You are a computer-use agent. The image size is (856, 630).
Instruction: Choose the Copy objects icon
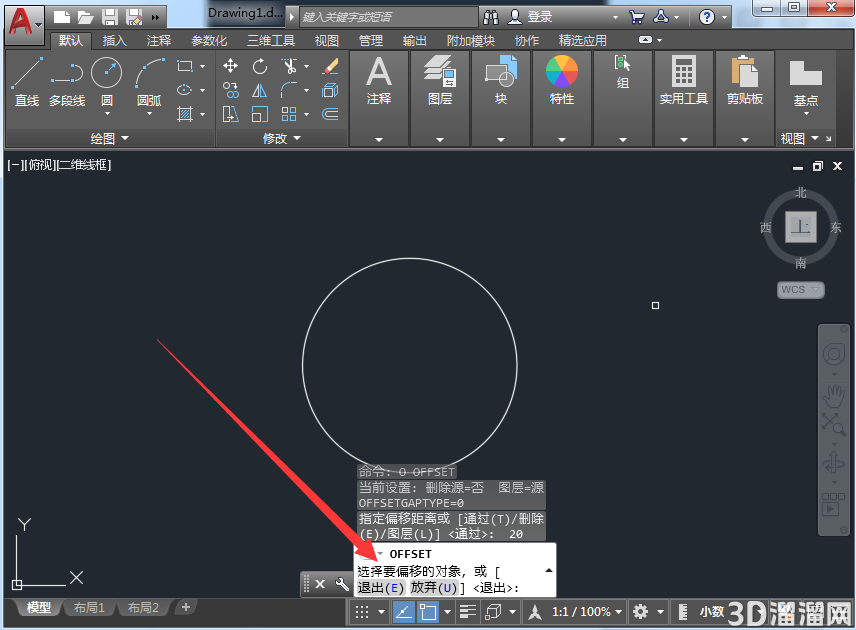click(x=230, y=90)
